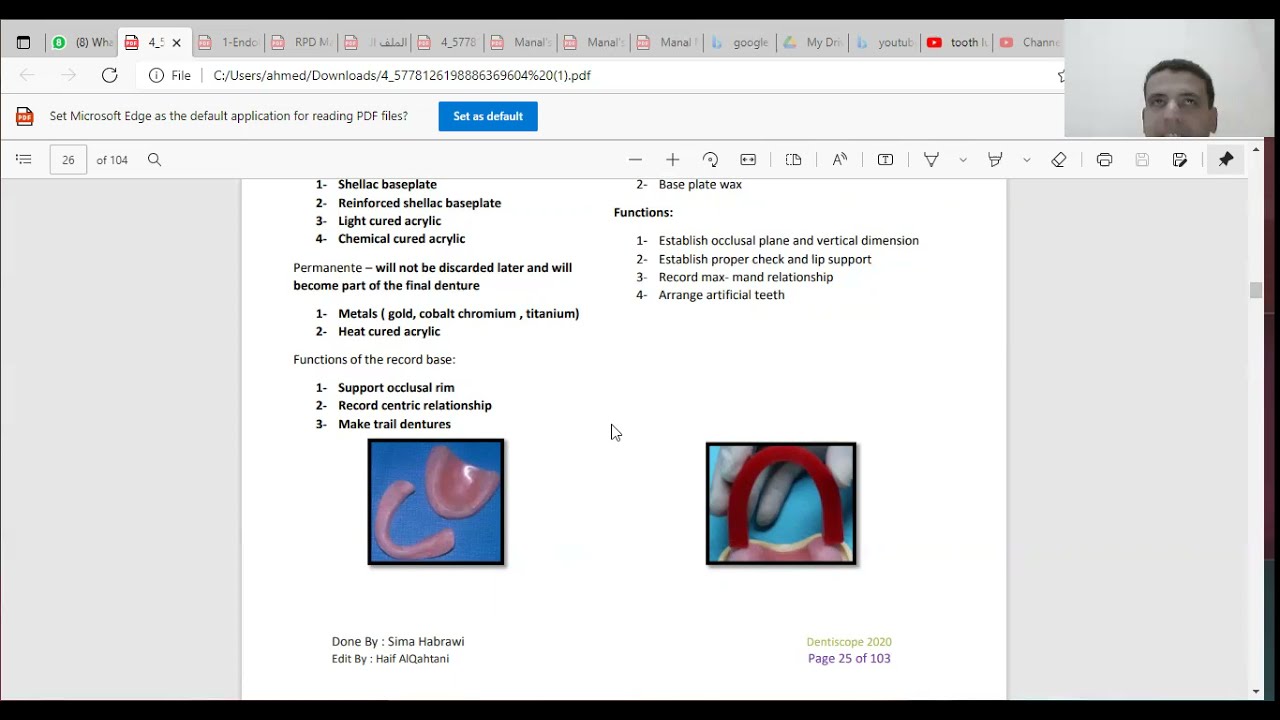Screen dimensions: 1280x720
Task: Click the Save as icon
Action: 1180,159
